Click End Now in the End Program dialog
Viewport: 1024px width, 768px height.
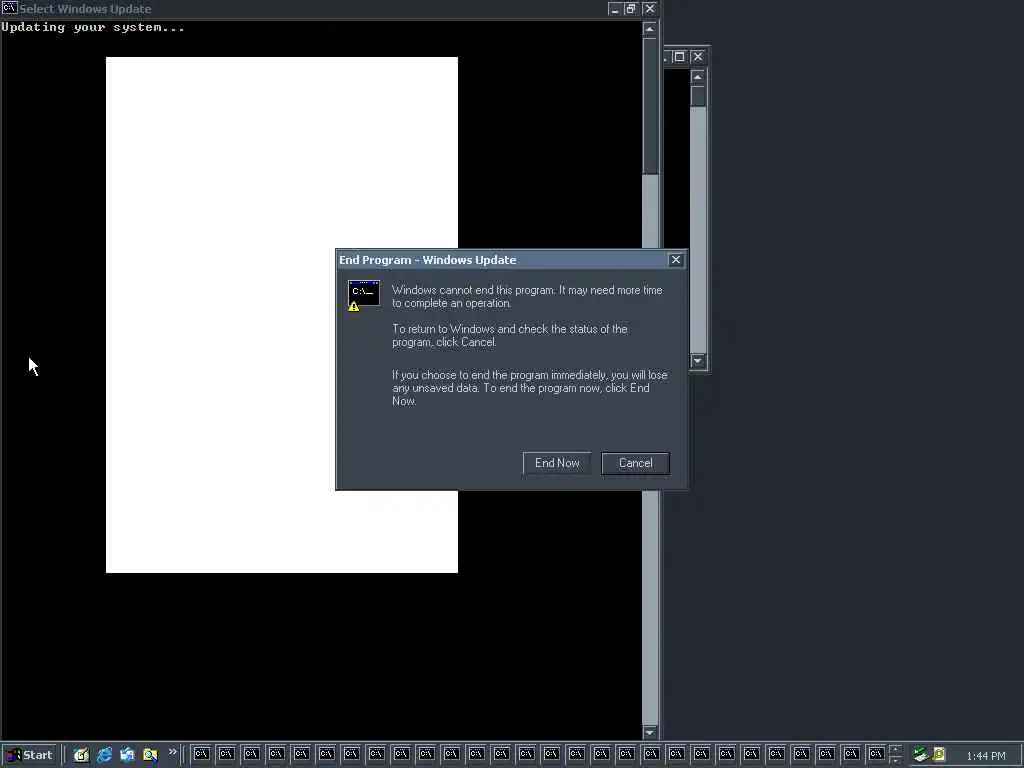pos(556,463)
